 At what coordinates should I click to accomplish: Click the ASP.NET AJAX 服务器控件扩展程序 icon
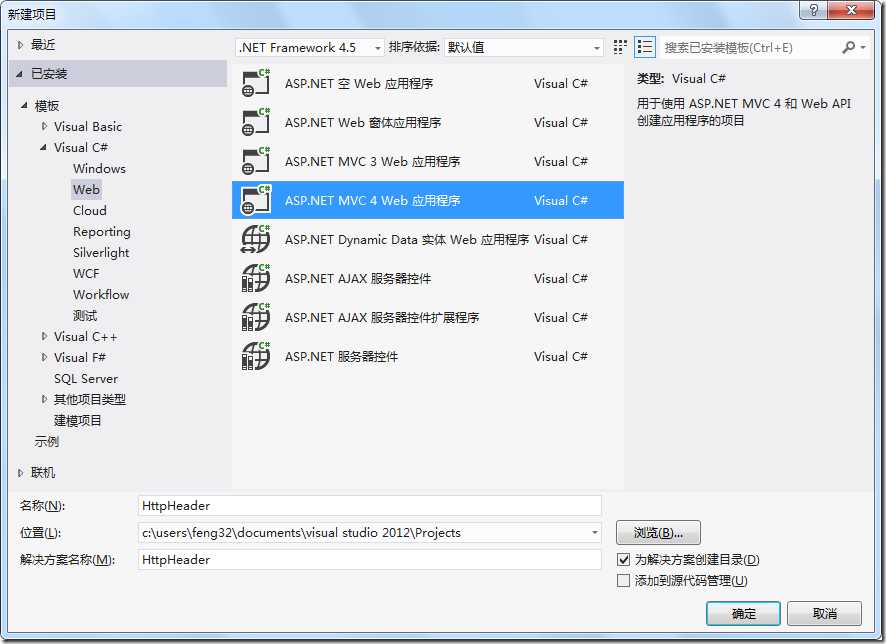coord(256,317)
